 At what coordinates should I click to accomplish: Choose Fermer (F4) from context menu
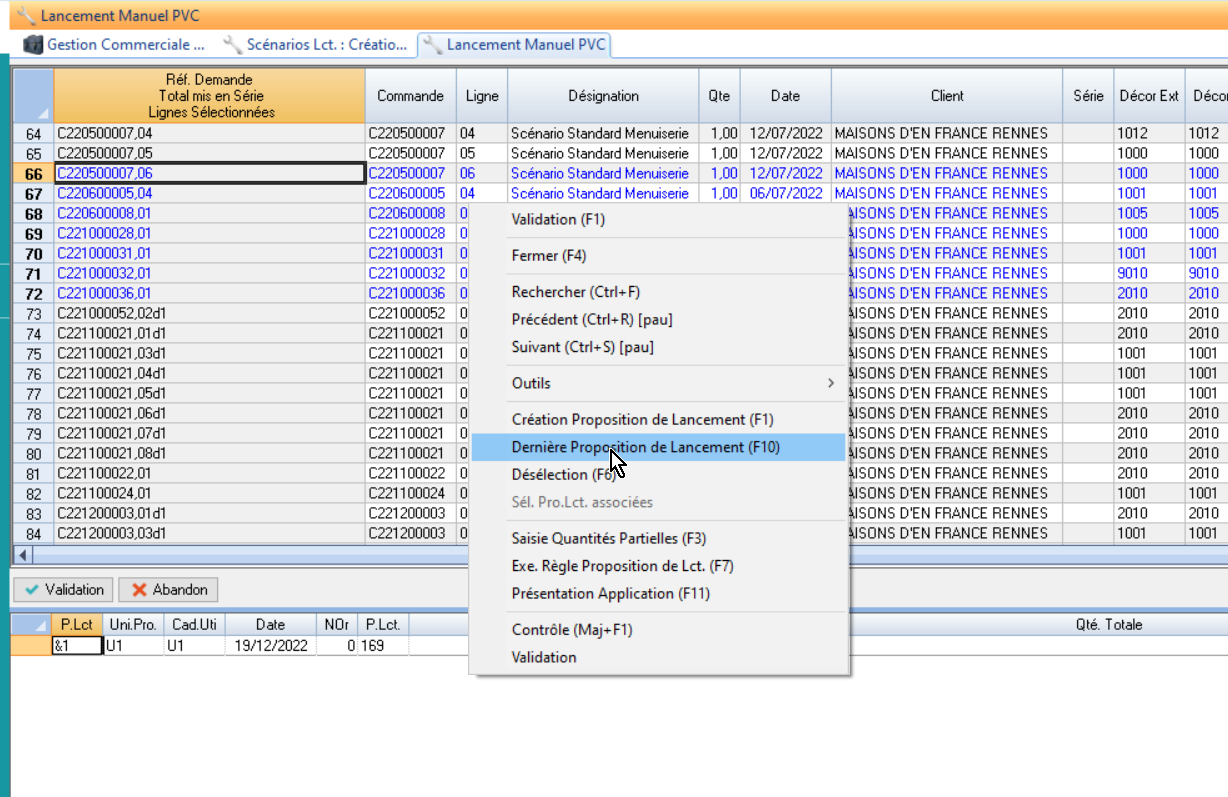tap(548, 256)
